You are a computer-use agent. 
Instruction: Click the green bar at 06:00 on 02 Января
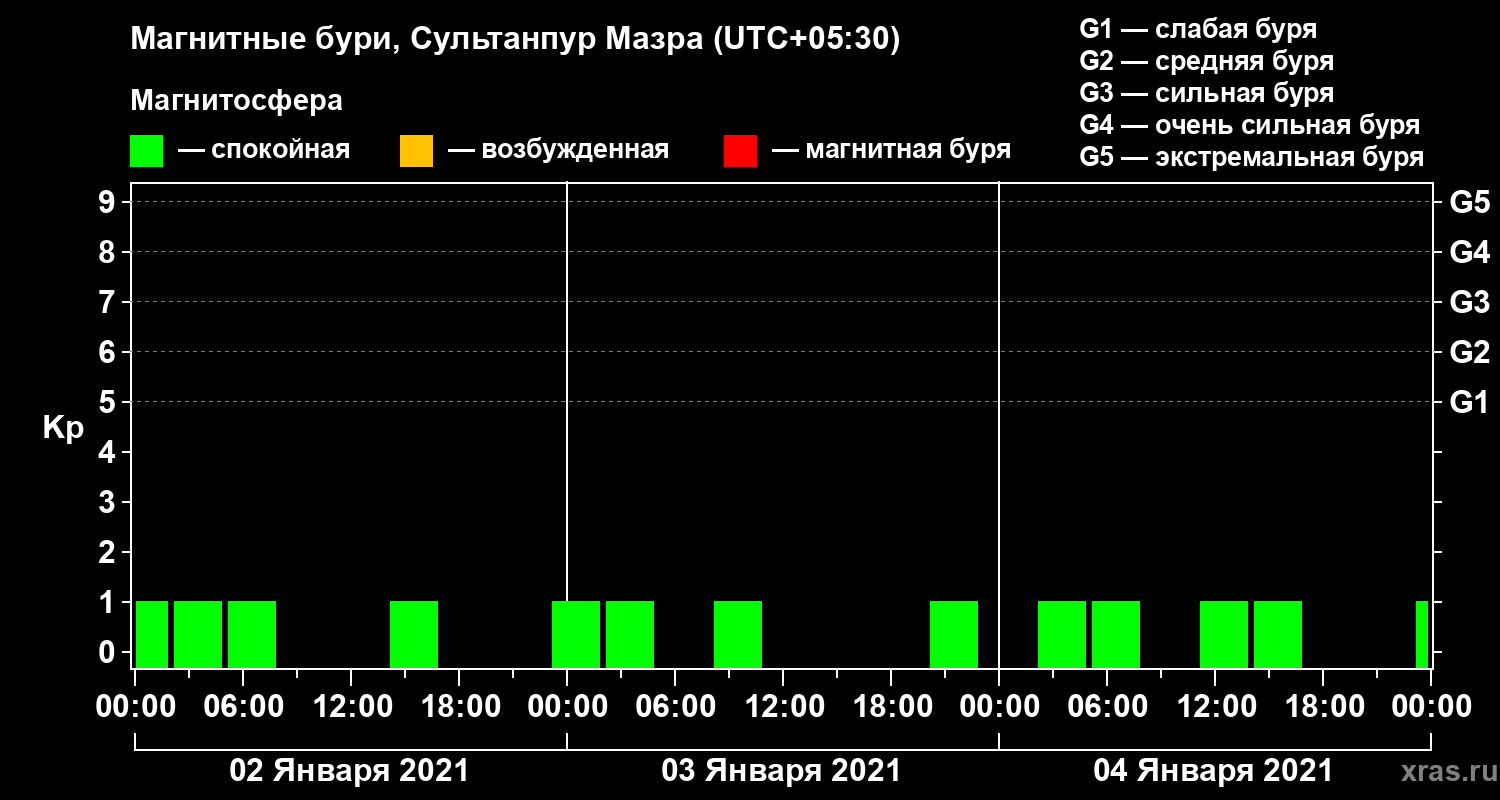(252, 634)
